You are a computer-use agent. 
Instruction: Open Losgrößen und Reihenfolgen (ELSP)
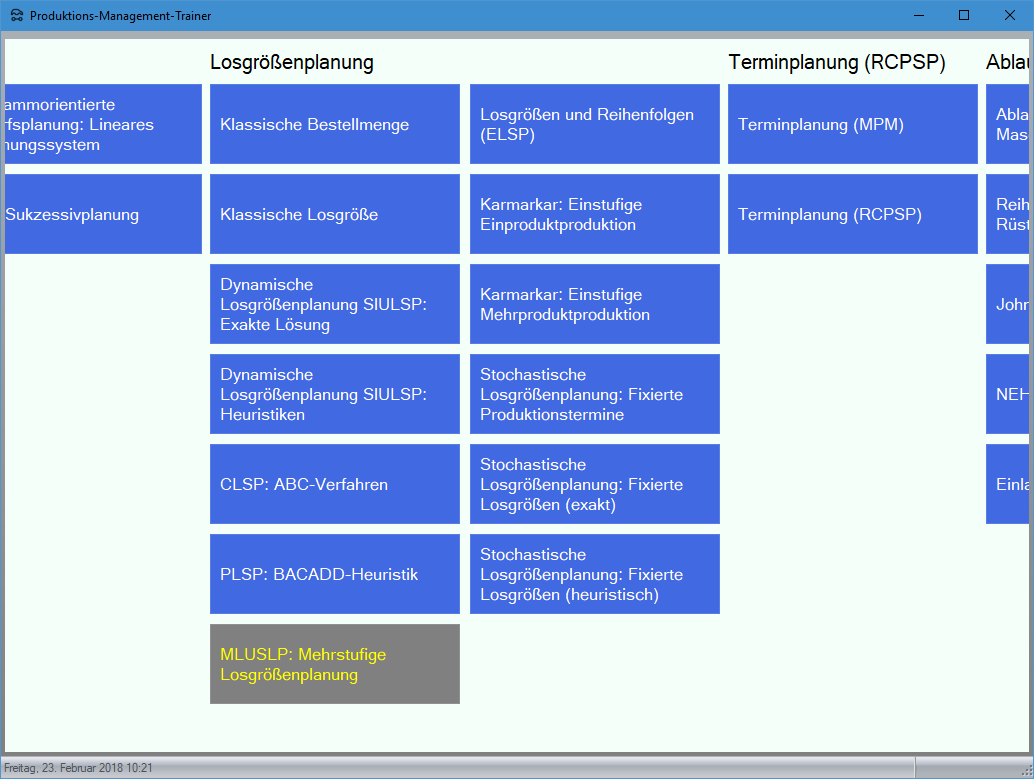click(x=594, y=124)
